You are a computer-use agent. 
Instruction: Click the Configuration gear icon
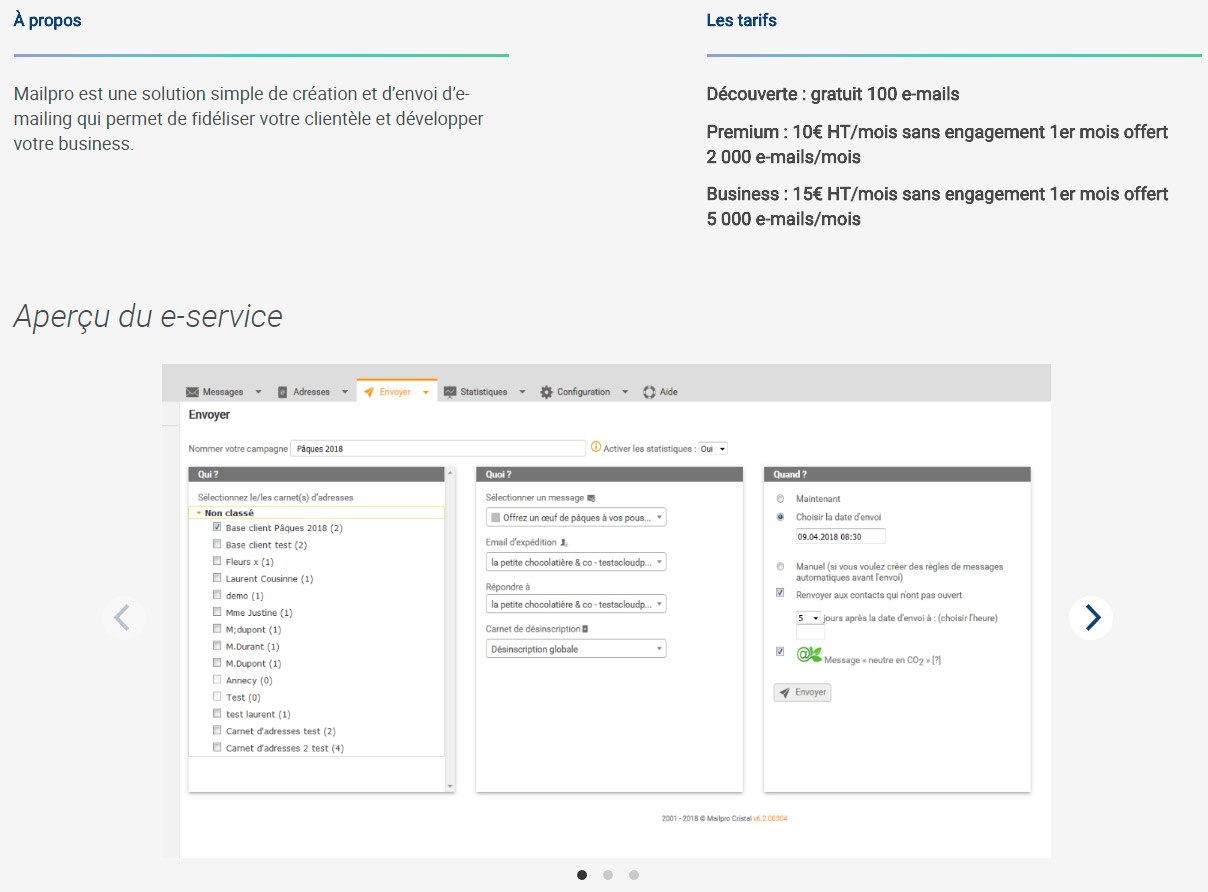click(546, 392)
